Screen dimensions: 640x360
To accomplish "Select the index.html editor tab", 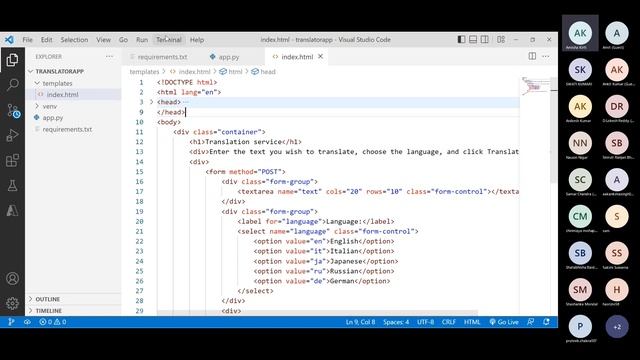I will point(297,57).
